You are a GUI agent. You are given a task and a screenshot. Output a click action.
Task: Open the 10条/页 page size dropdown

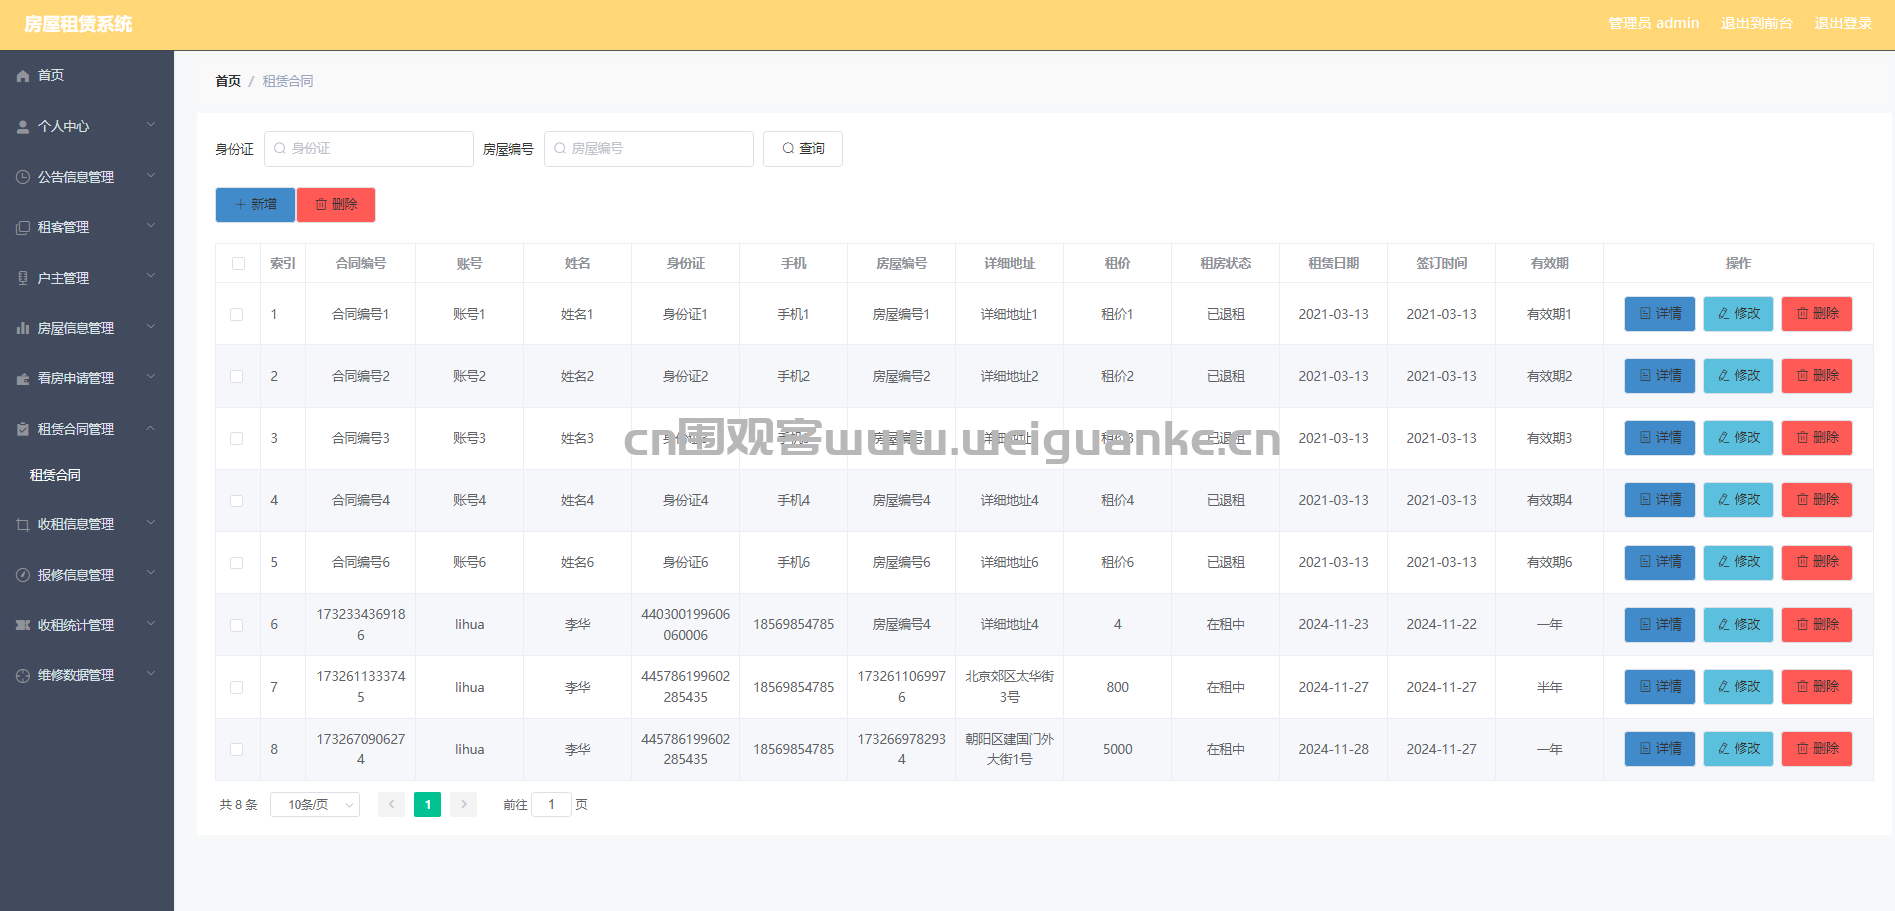click(315, 804)
